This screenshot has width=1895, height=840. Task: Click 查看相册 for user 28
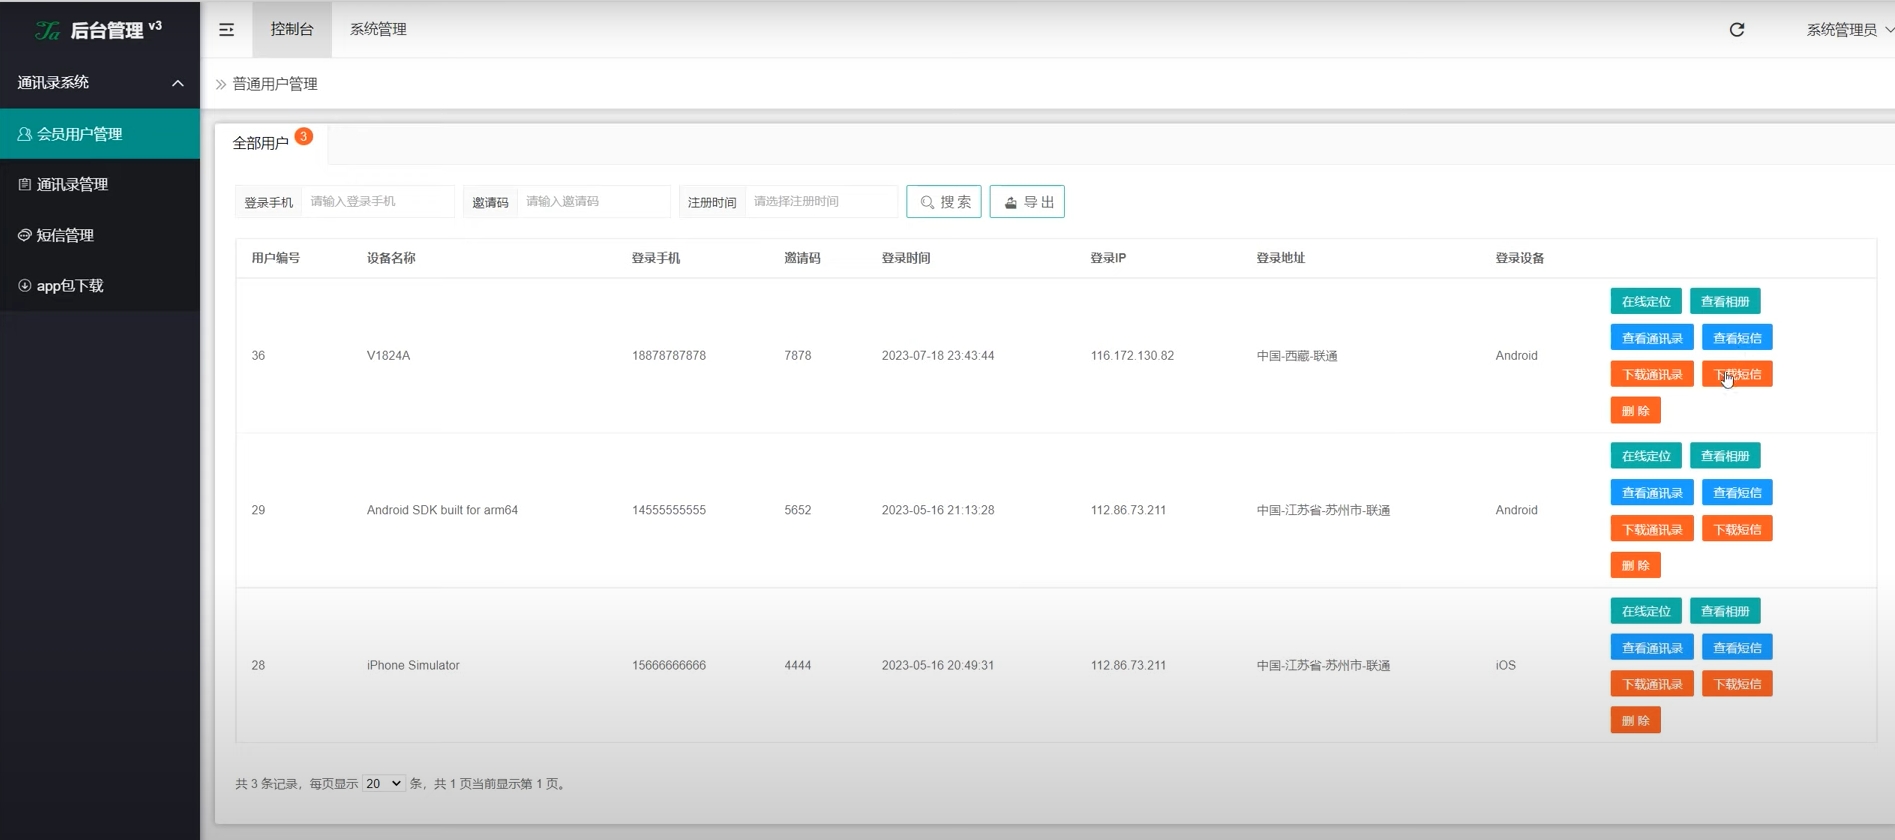coord(1725,611)
